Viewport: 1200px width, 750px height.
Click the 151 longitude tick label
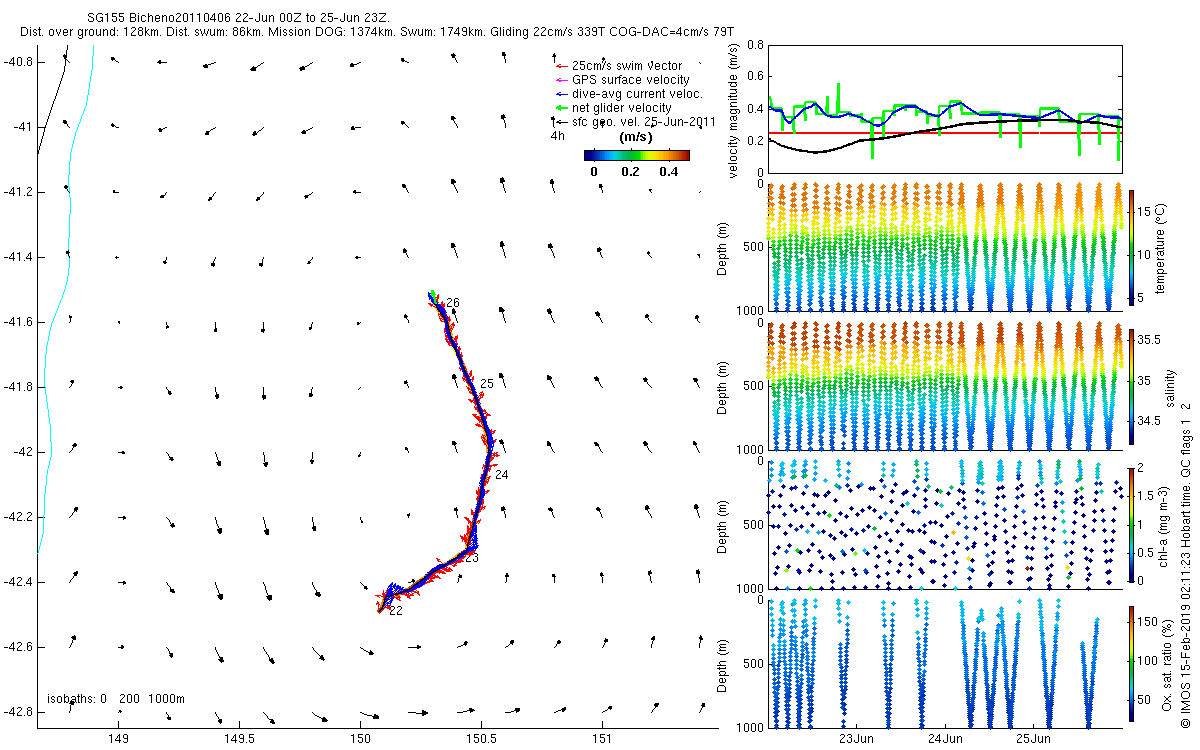click(602, 739)
